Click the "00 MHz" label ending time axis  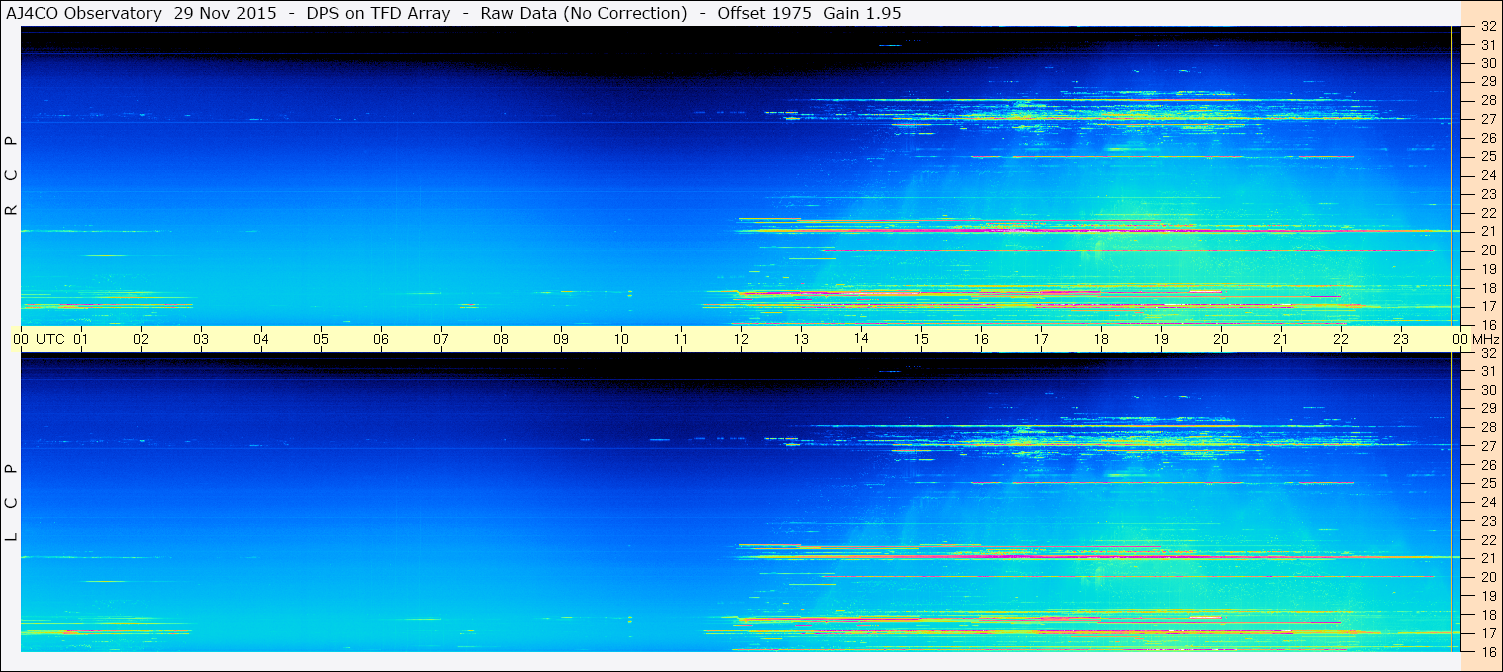(x=1474, y=339)
